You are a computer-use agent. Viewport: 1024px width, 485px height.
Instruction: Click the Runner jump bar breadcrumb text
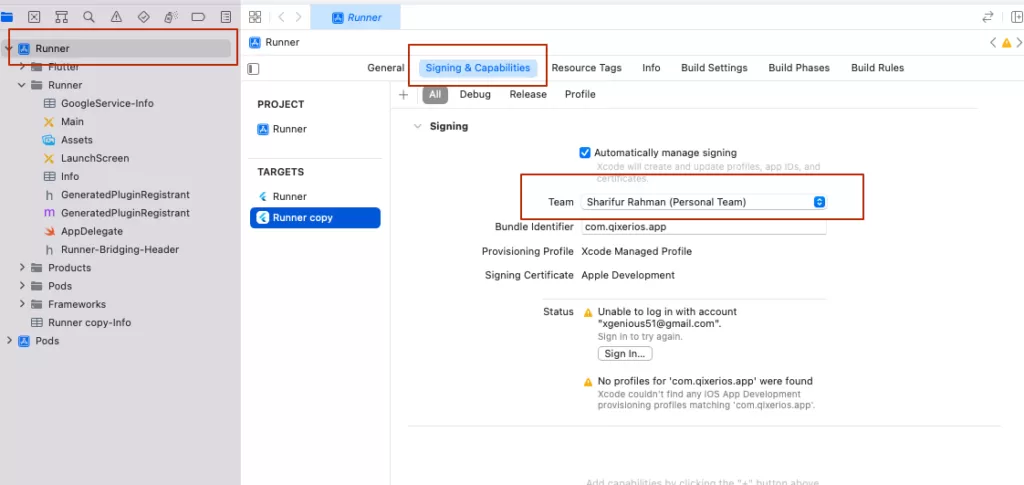[x=282, y=42]
